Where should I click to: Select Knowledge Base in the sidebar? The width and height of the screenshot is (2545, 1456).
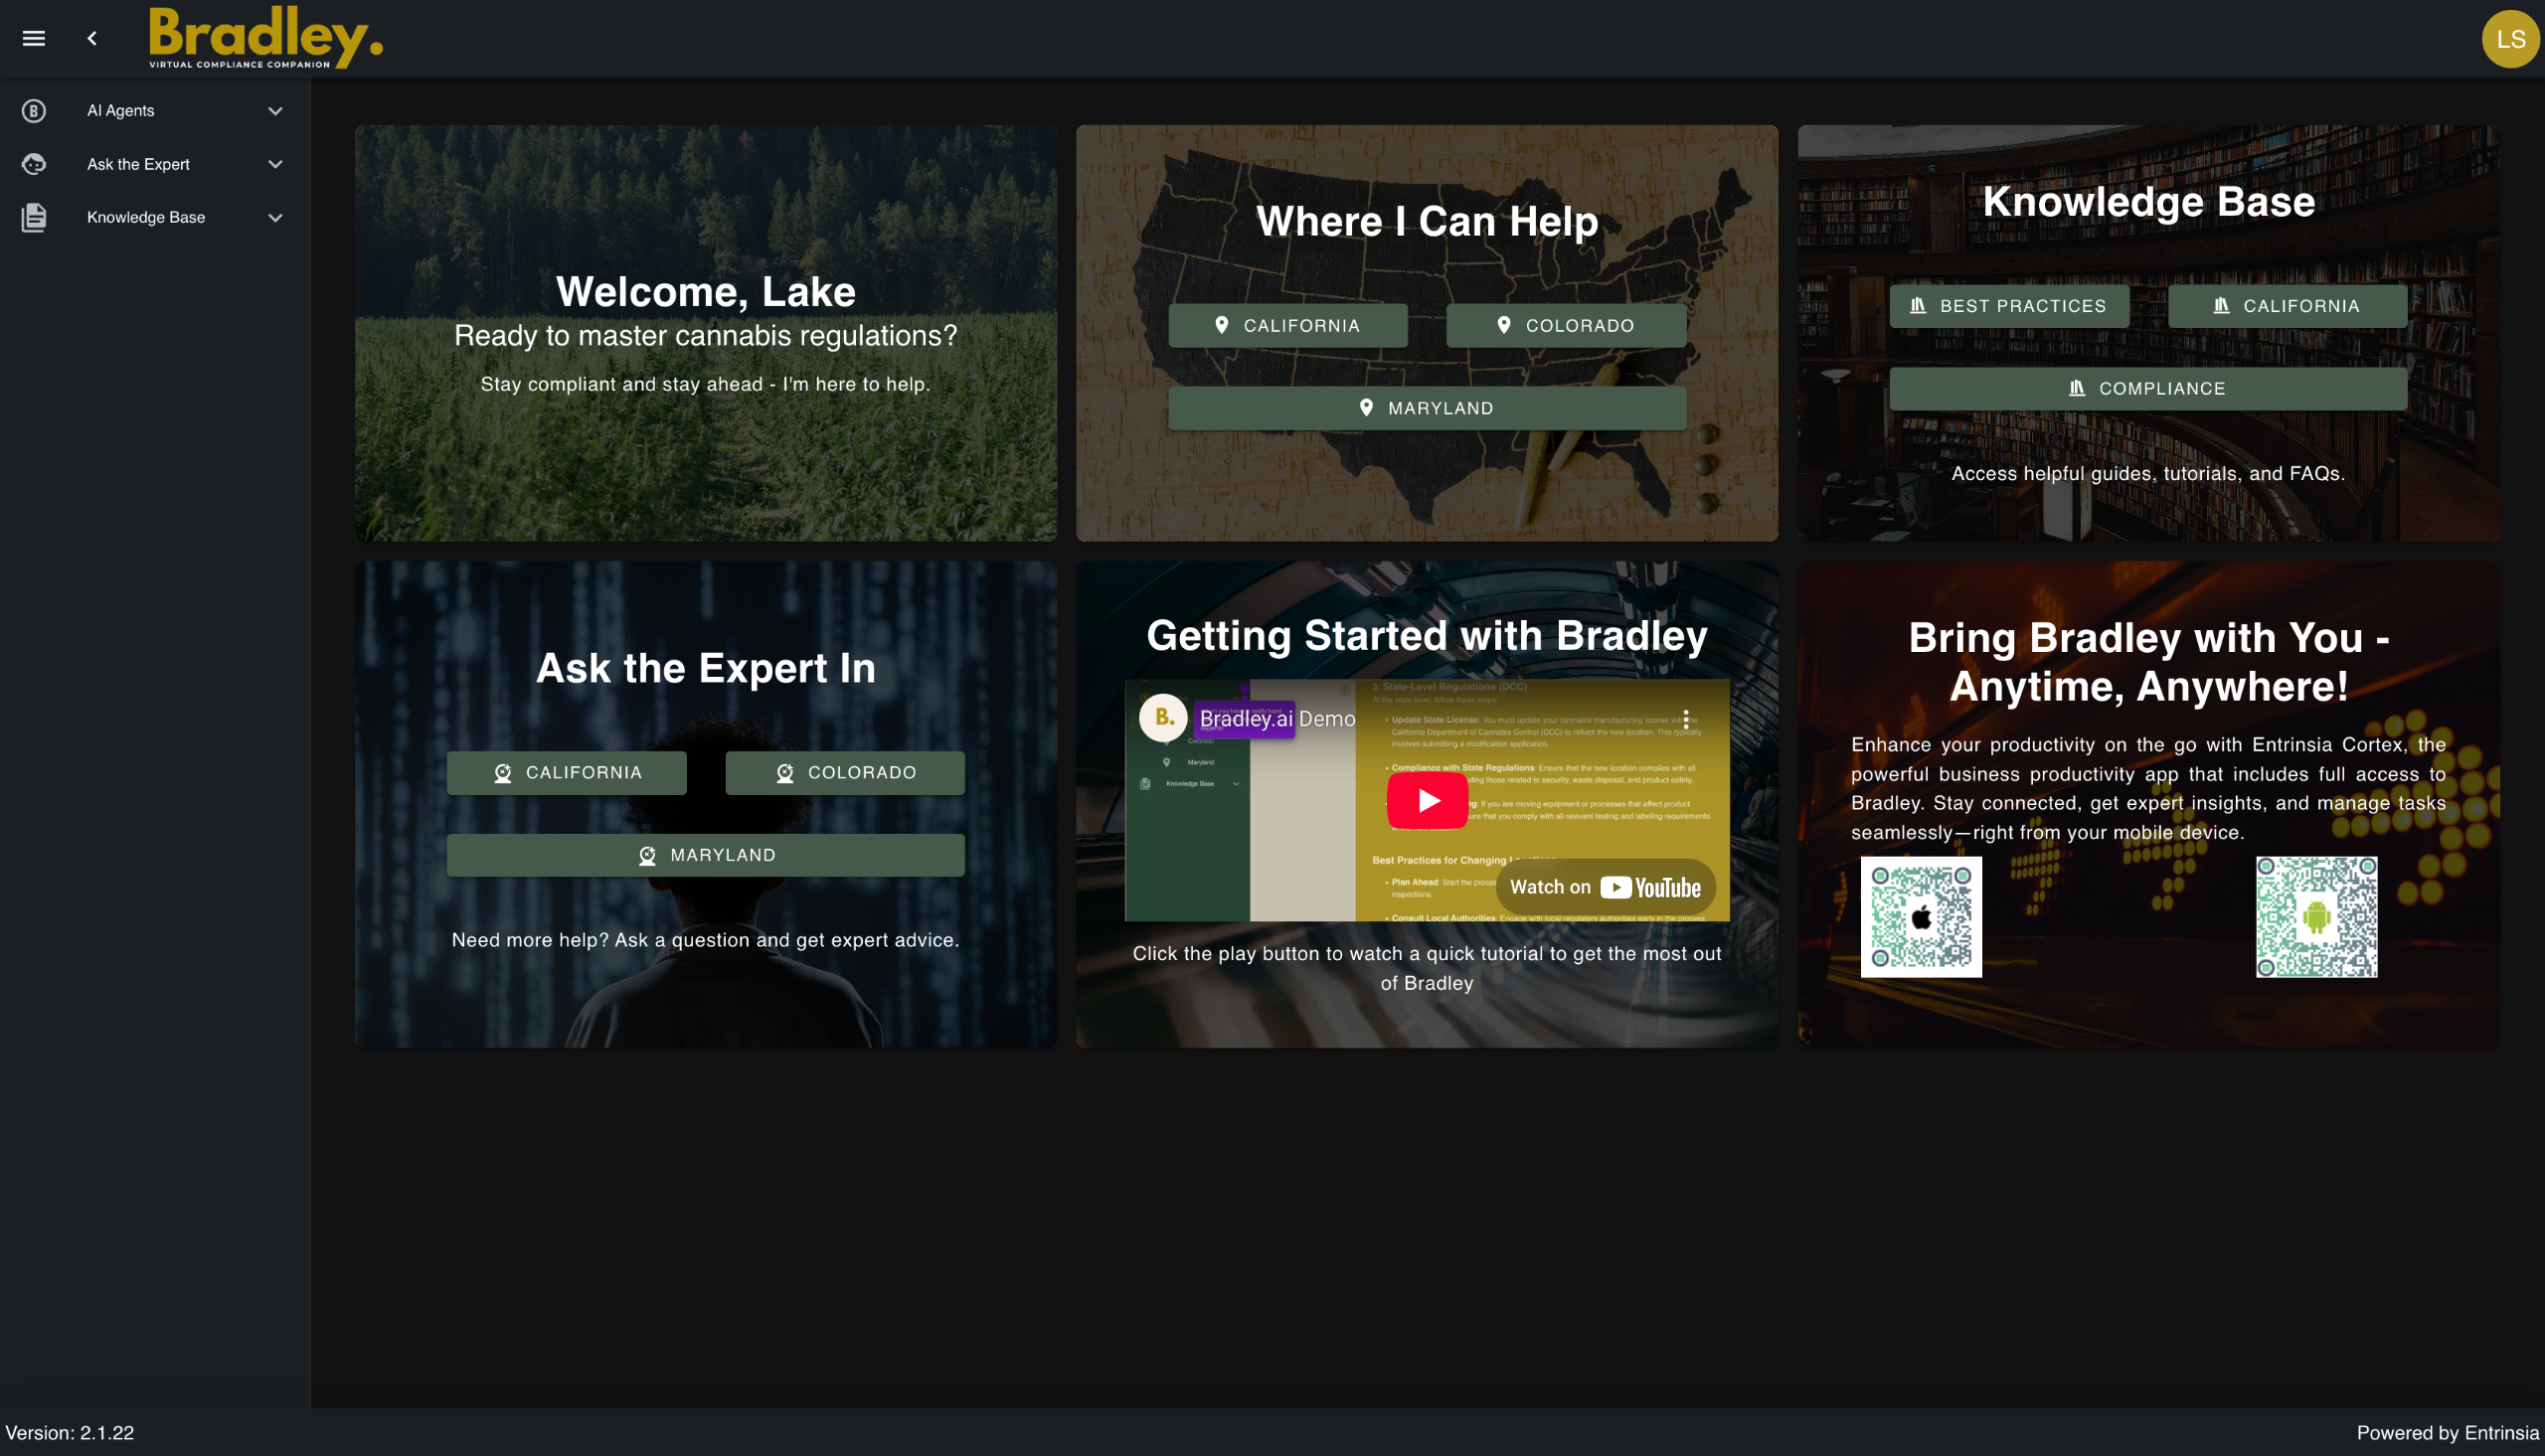146,217
